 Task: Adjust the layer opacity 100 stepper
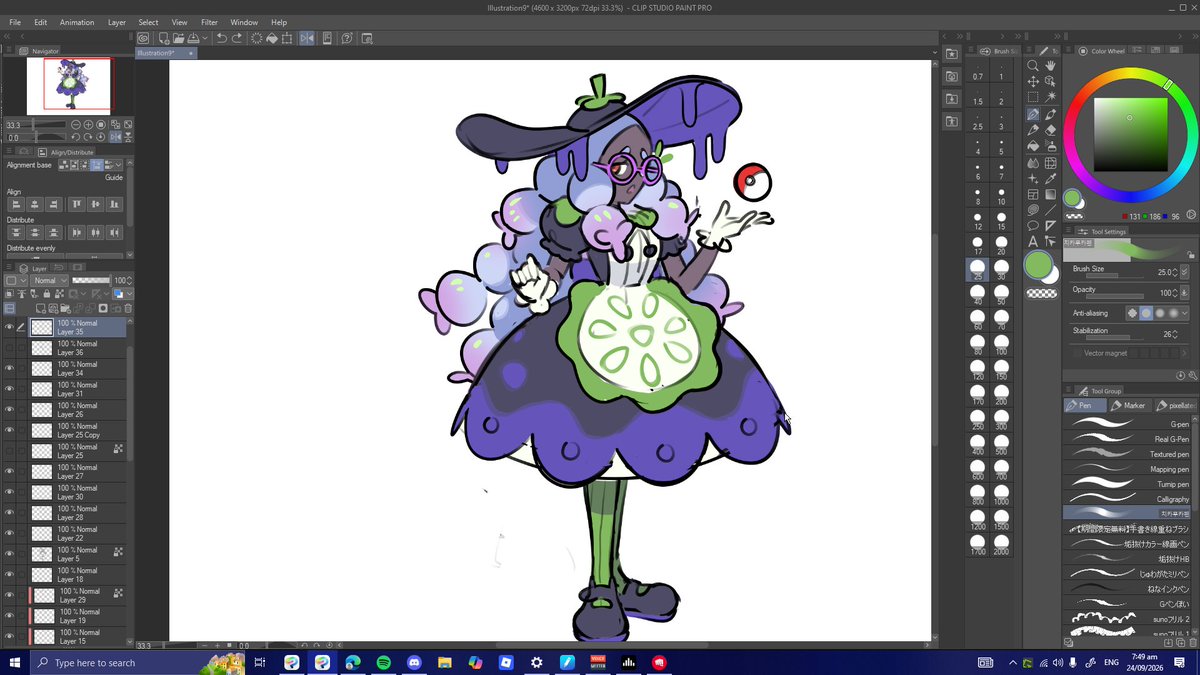tap(129, 281)
